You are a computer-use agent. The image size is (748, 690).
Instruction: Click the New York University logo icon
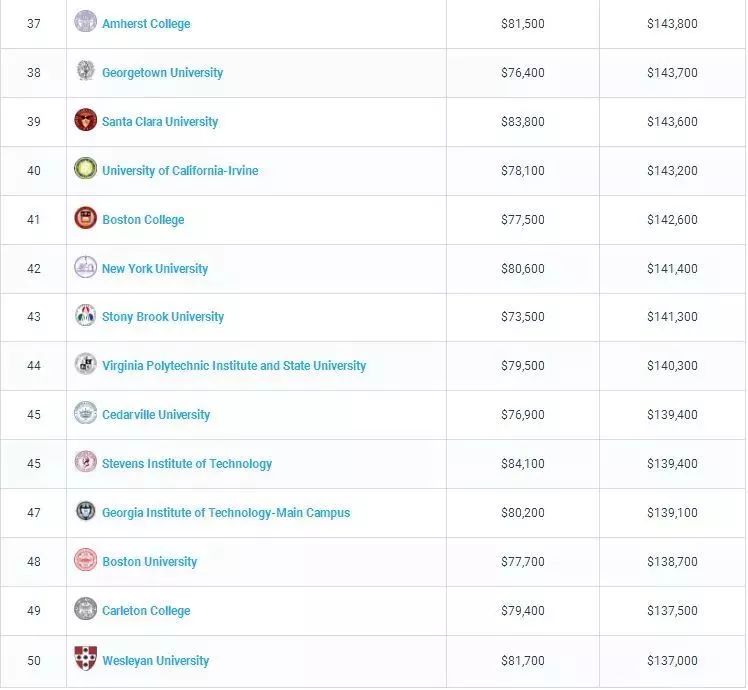86,267
